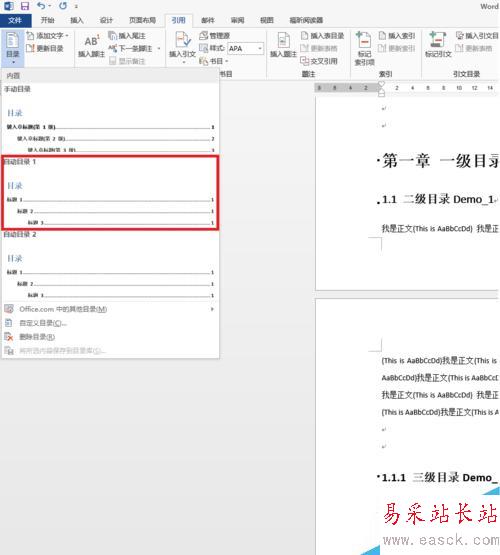The width and height of the screenshot is (500, 555).
Task: Switch to the 邮件 (Mailings) tab
Action: tap(208, 20)
